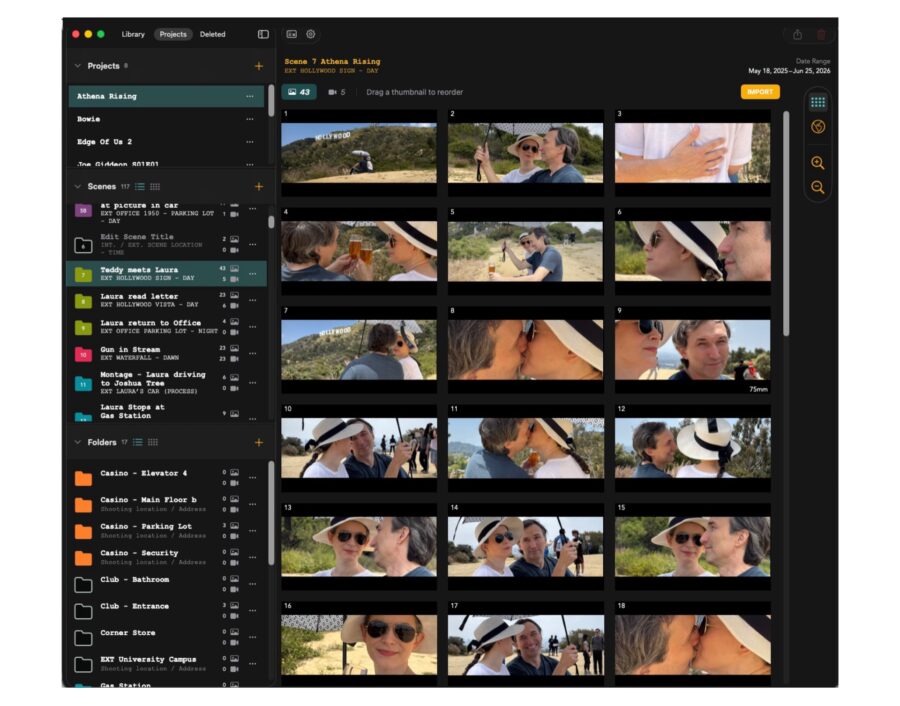900x706 pixels.
Task: Select thumbnail 3 hand on chest
Action: 692,153
